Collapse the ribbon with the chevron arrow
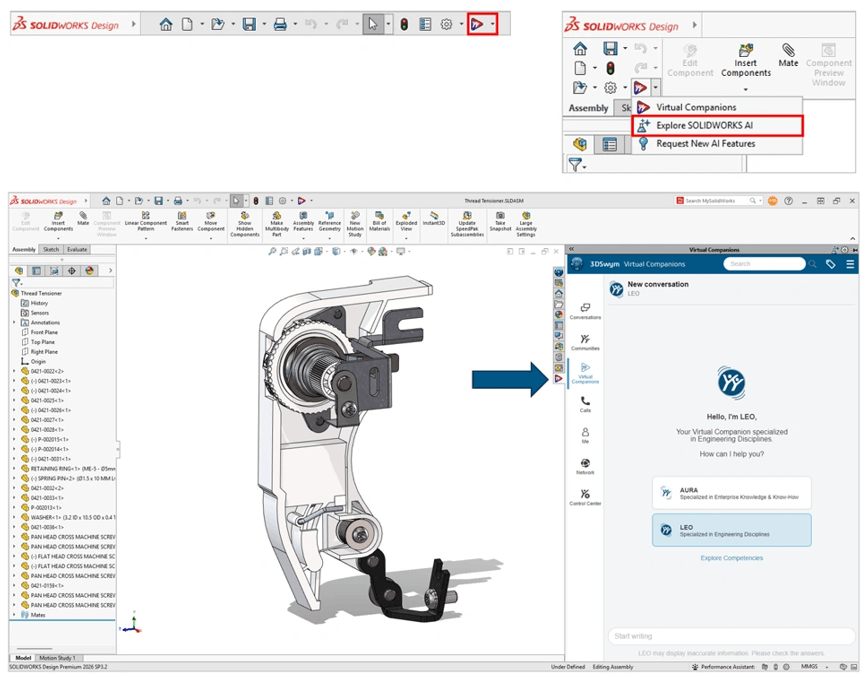Image resolution: width=867 pixels, height=678 pixels. tap(852, 238)
